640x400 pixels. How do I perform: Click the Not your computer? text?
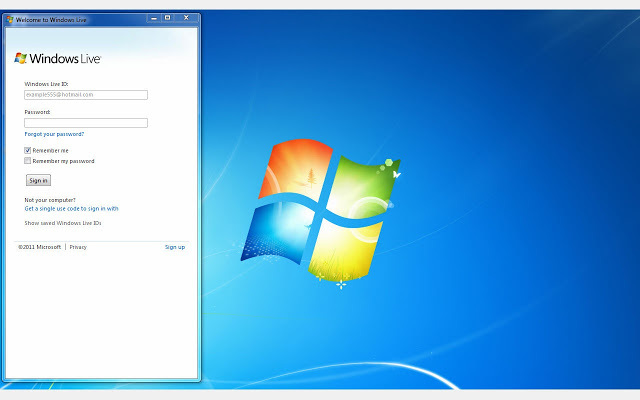[50, 200]
